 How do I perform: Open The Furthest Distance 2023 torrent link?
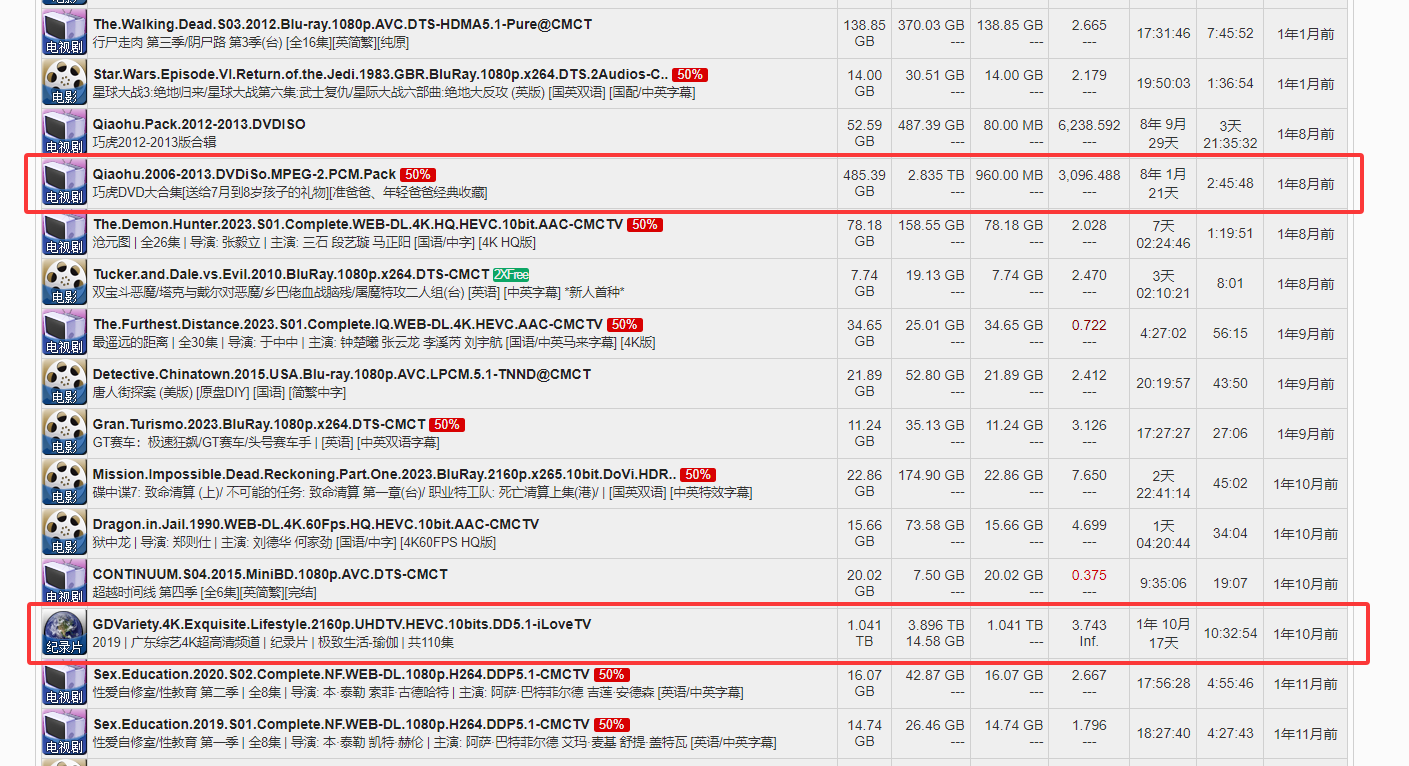[347, 325]
